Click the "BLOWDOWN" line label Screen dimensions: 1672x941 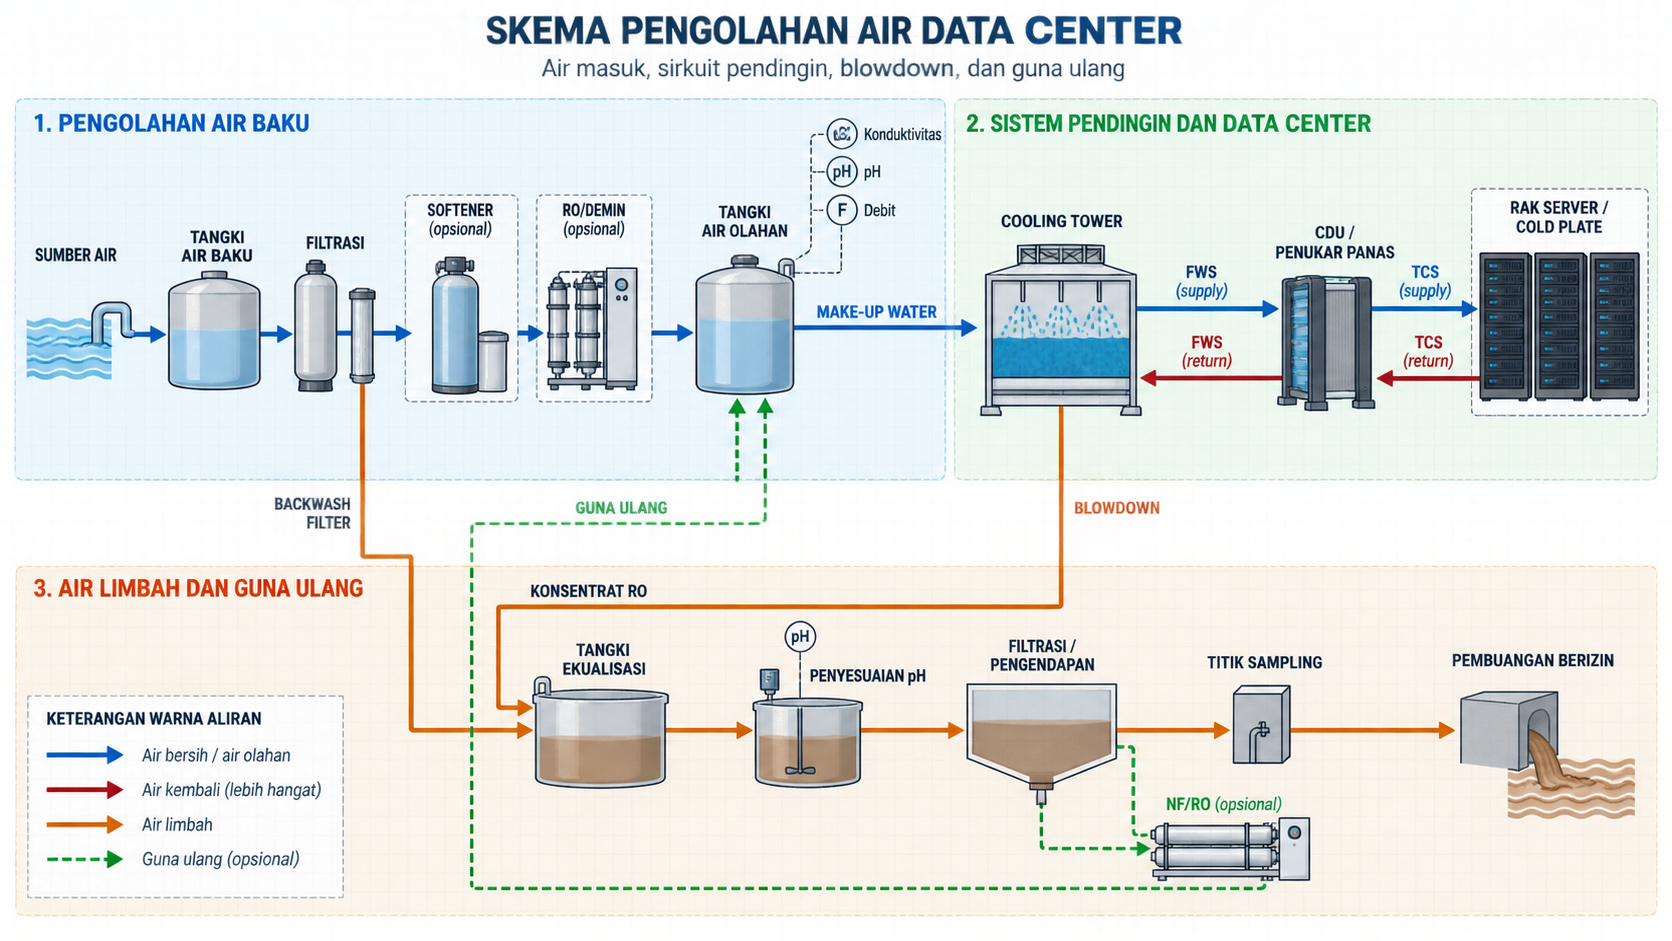pos(1116,508)
